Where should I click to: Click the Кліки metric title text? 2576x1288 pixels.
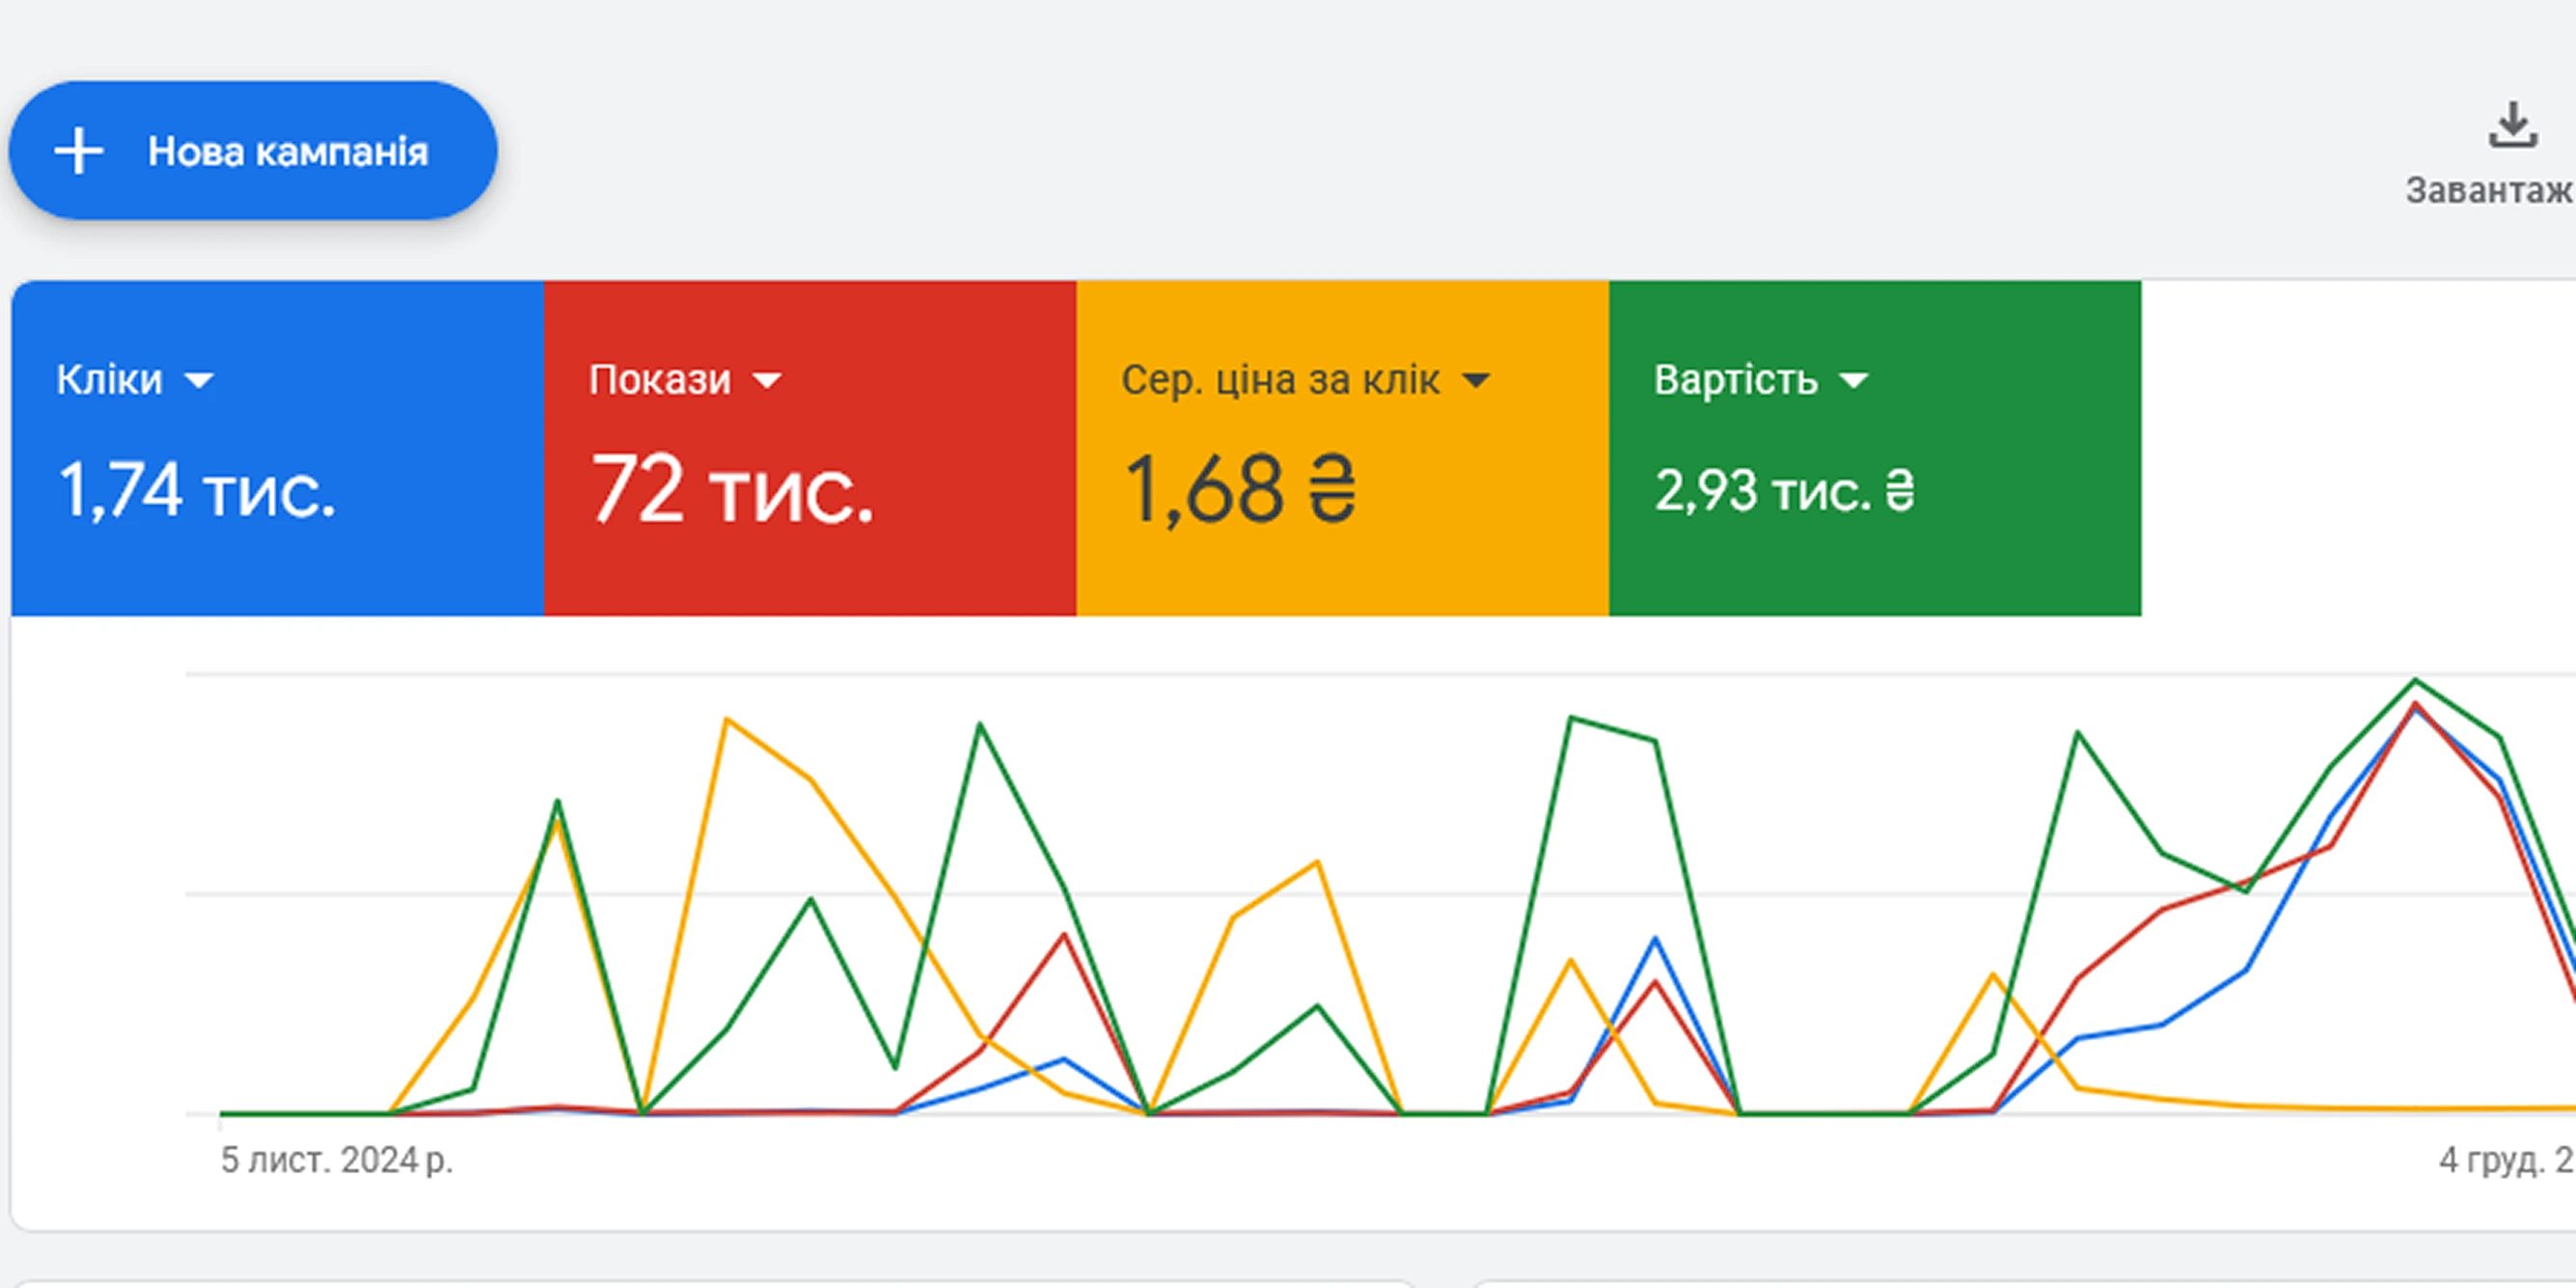[x=109, y=380]
